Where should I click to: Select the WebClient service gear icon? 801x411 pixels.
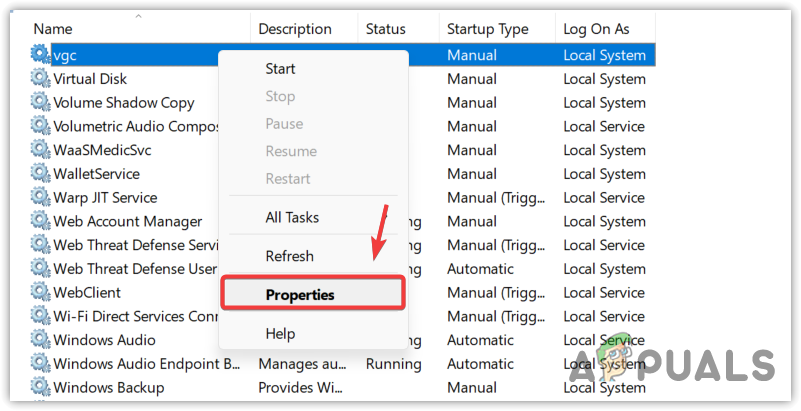click(40, 293)
